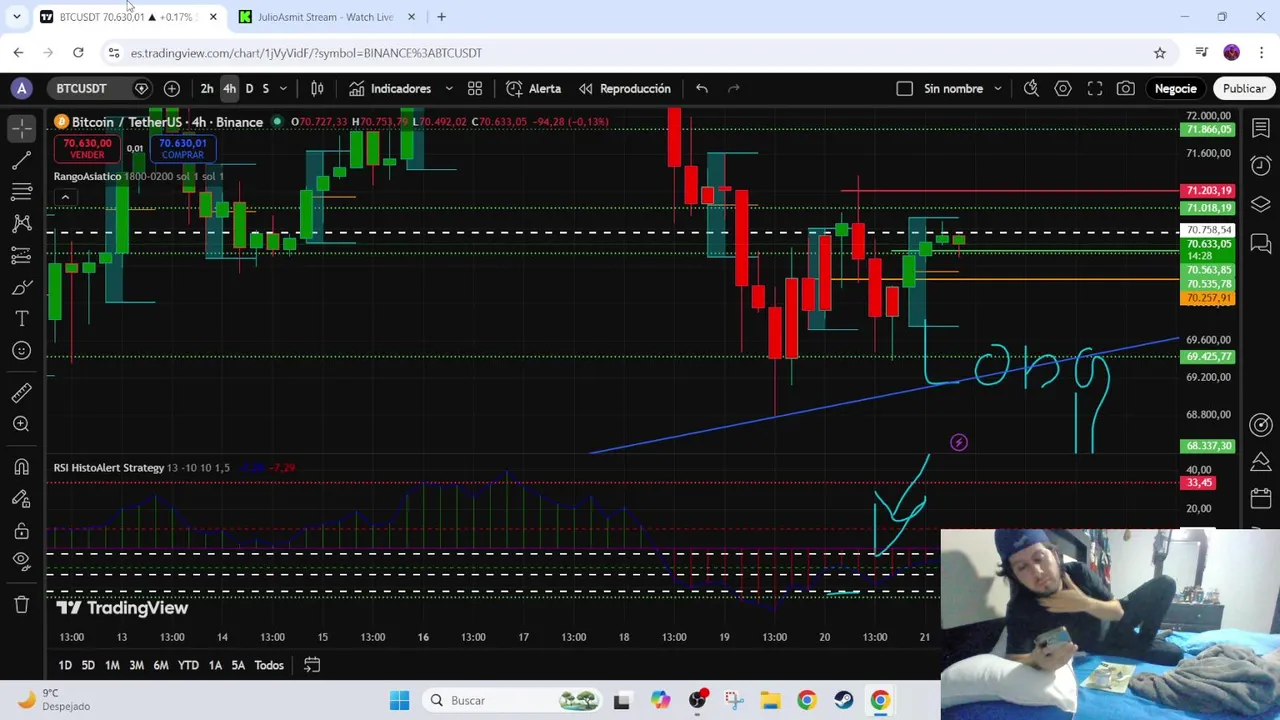
Task: Toggle stay in drawing mode
Action: point(22,499)
